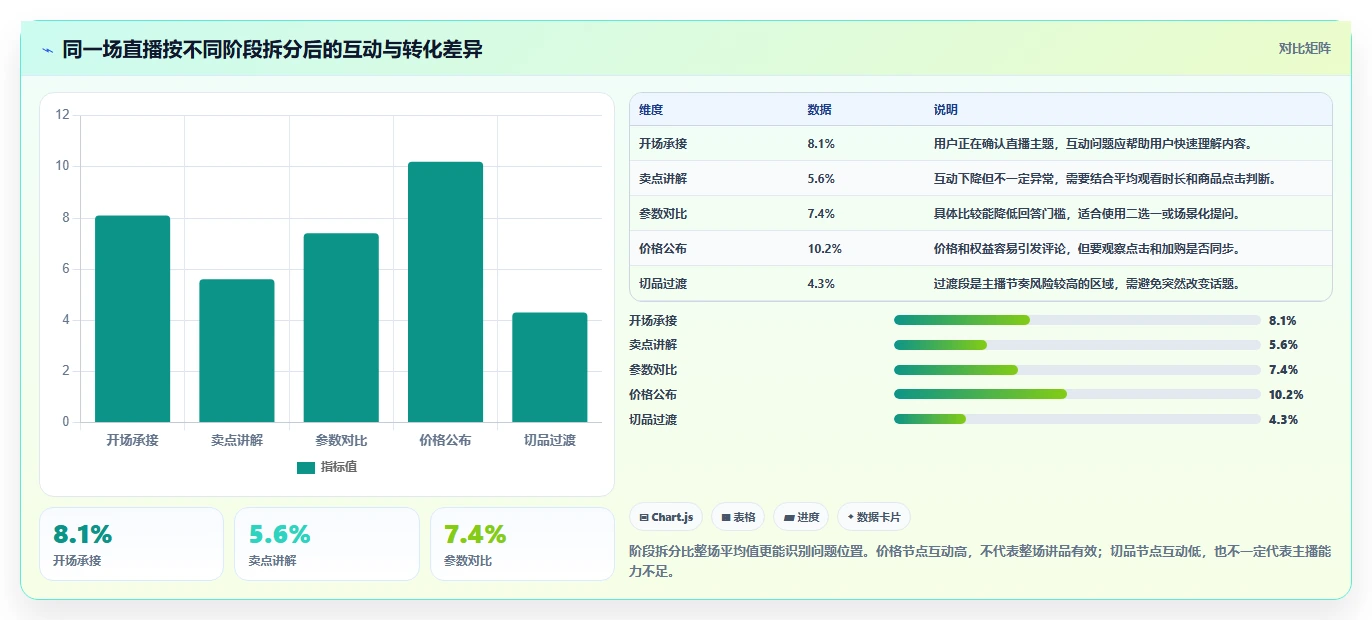The image size is (1372, 620).
Task: Click the 参数对比 bar in the chart
Action: pos(341,328)
